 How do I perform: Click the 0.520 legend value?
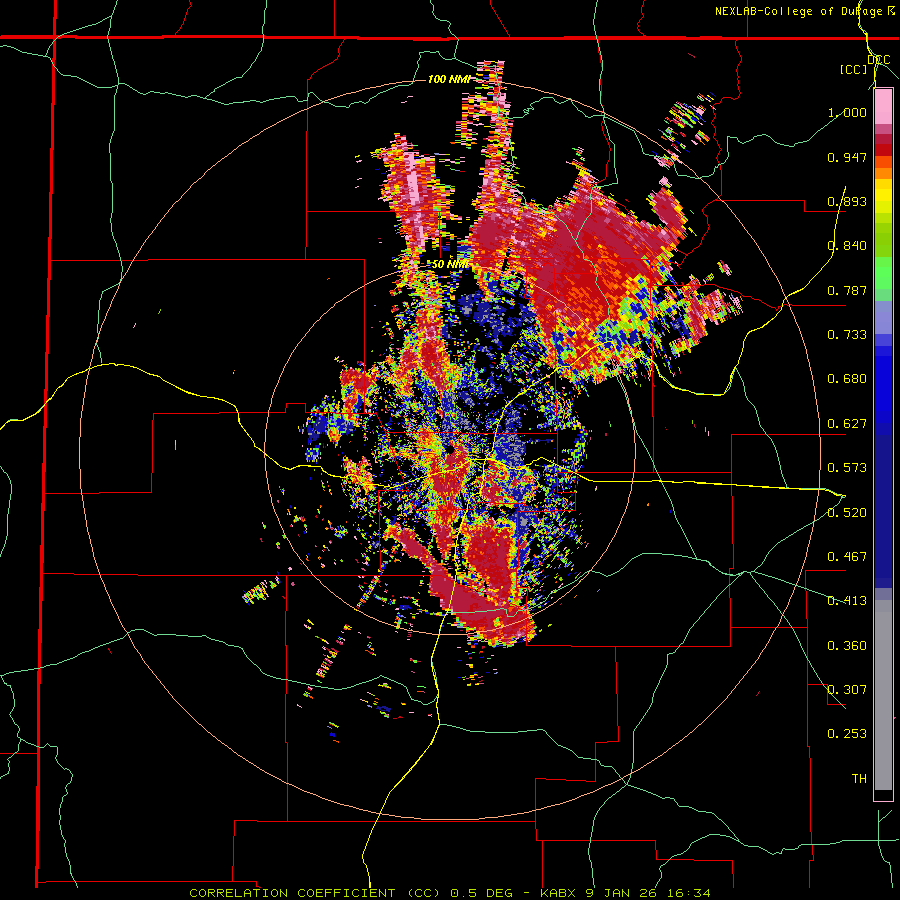[x=847, y=513]
